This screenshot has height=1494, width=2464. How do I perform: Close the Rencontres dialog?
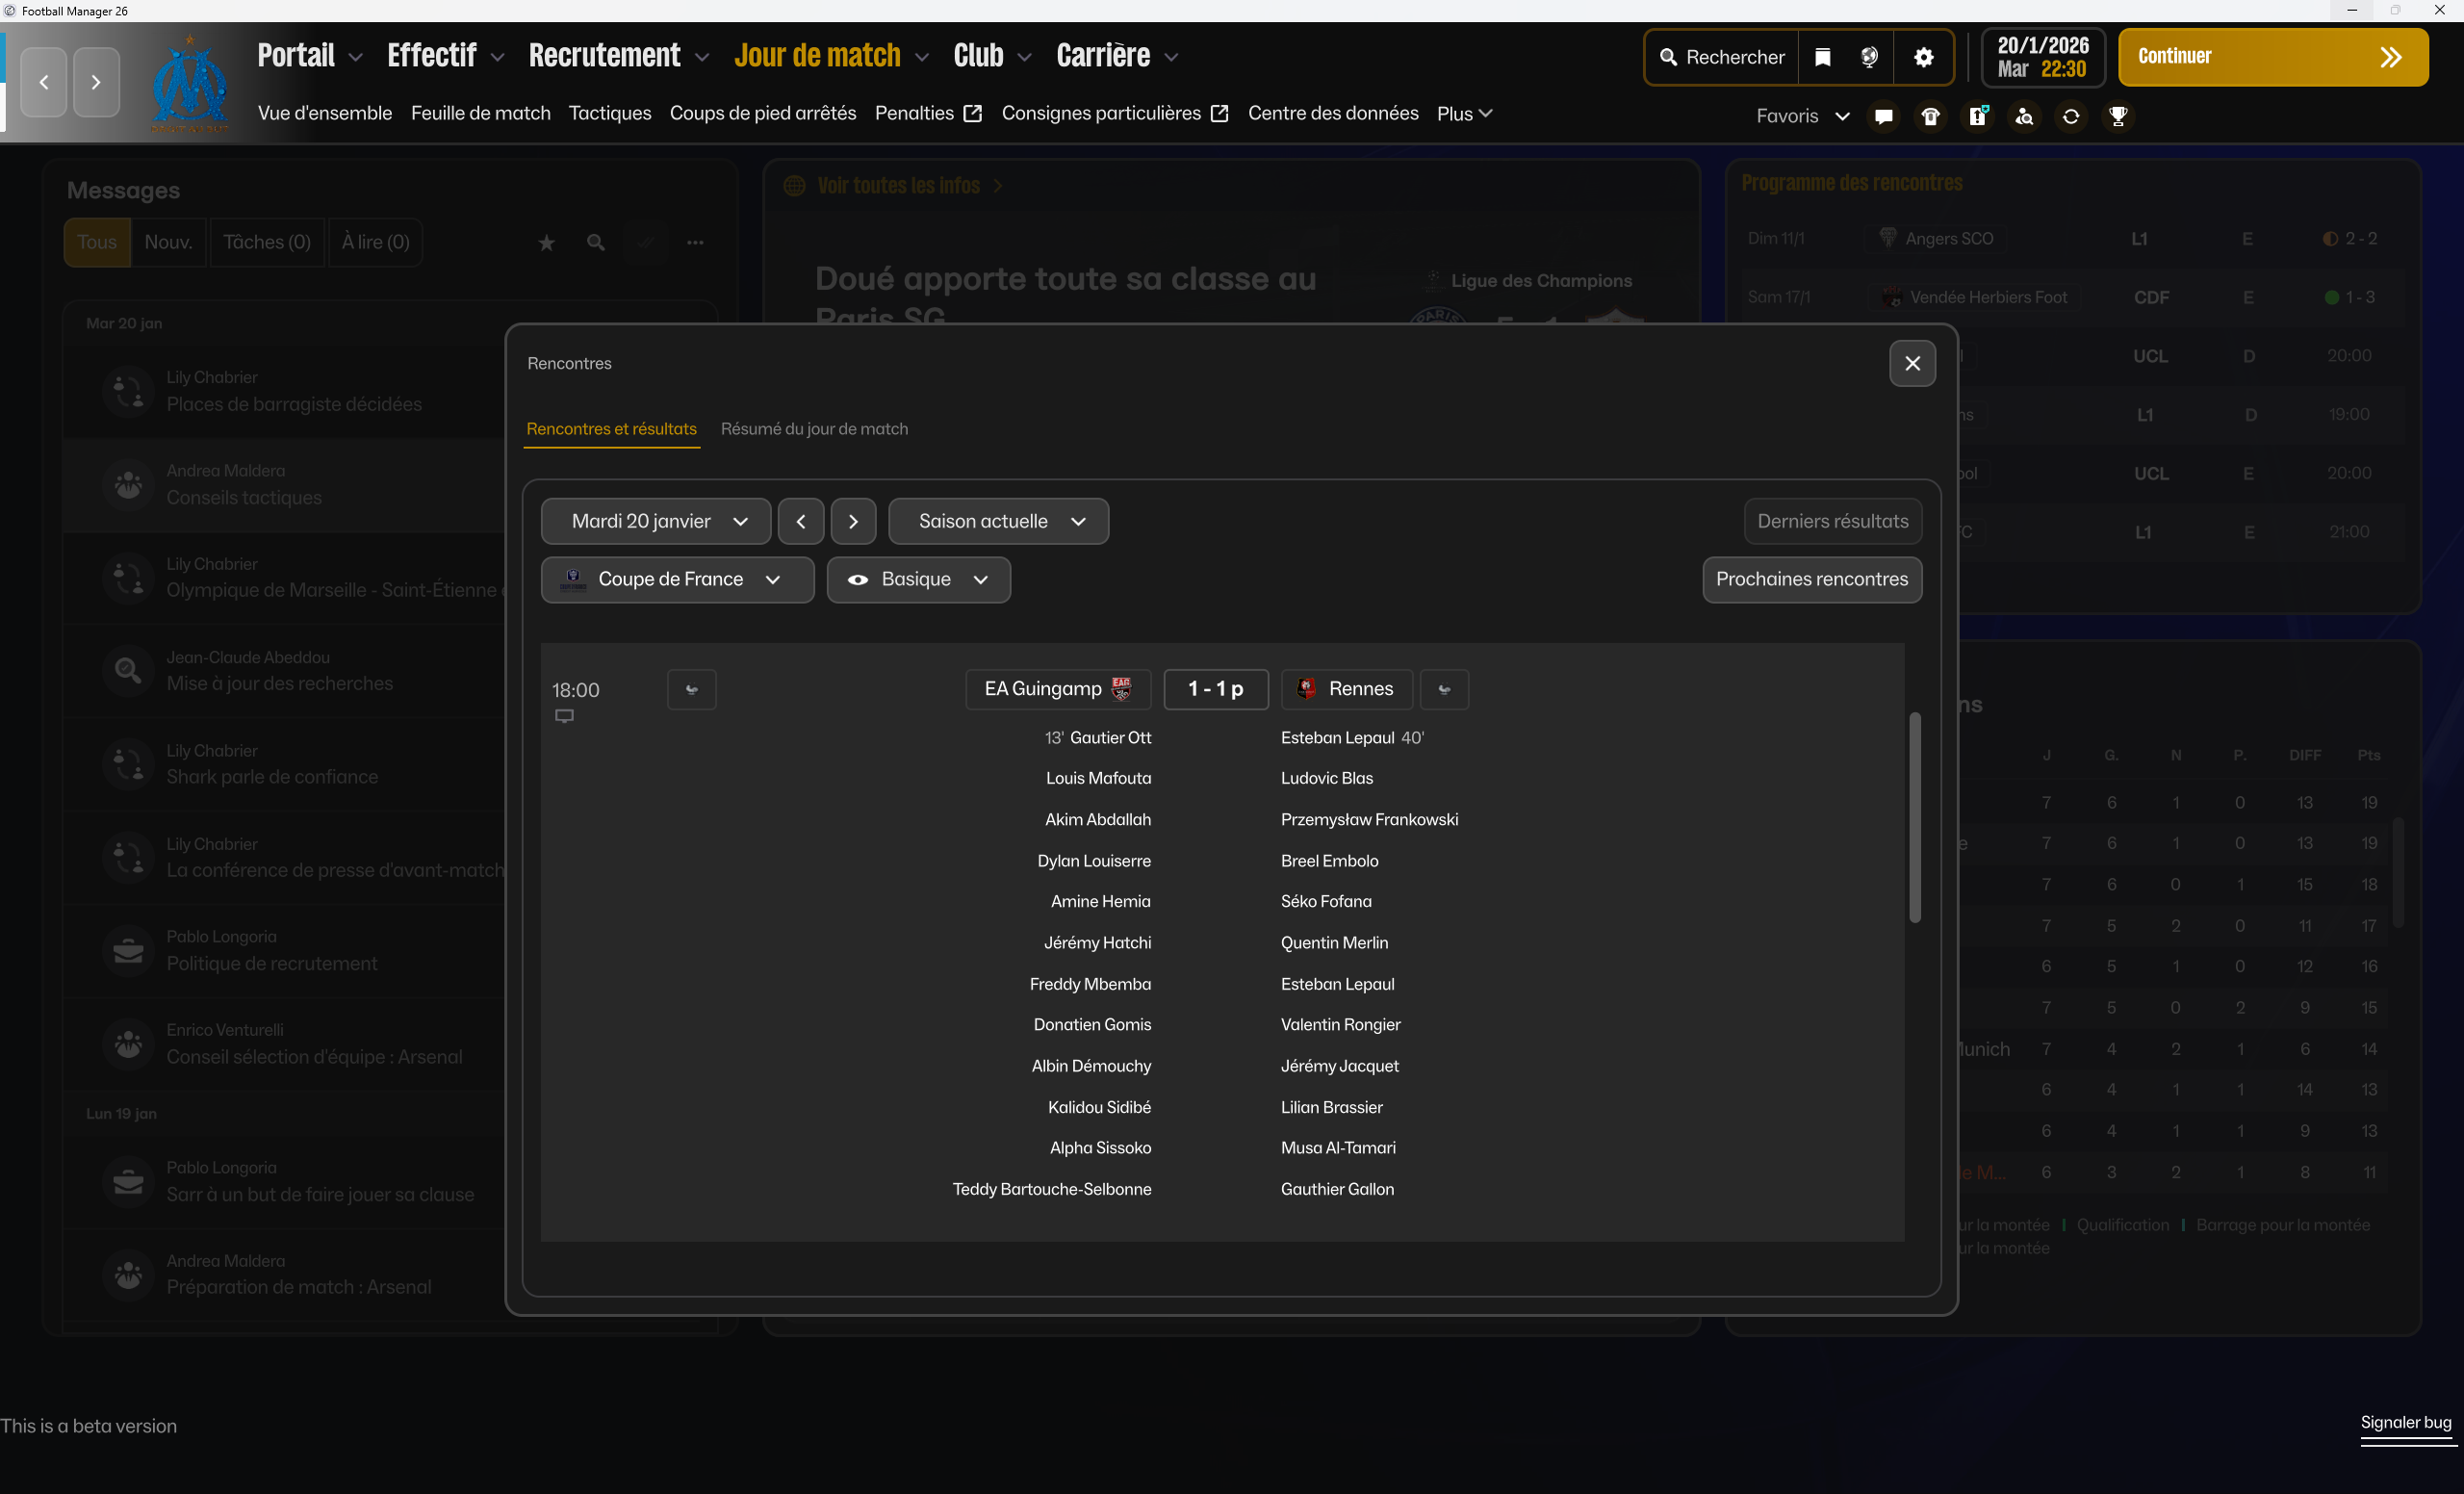[x=1911, y=363]
